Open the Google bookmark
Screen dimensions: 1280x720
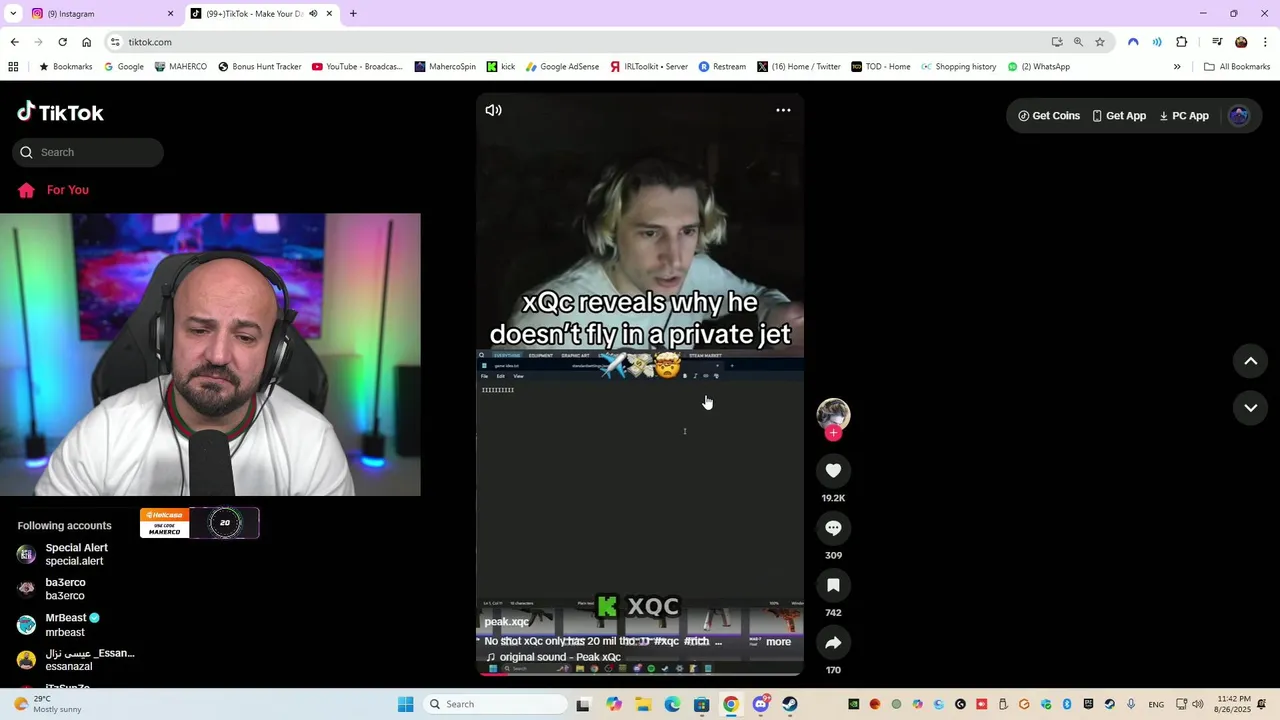(x=124, y=67)
